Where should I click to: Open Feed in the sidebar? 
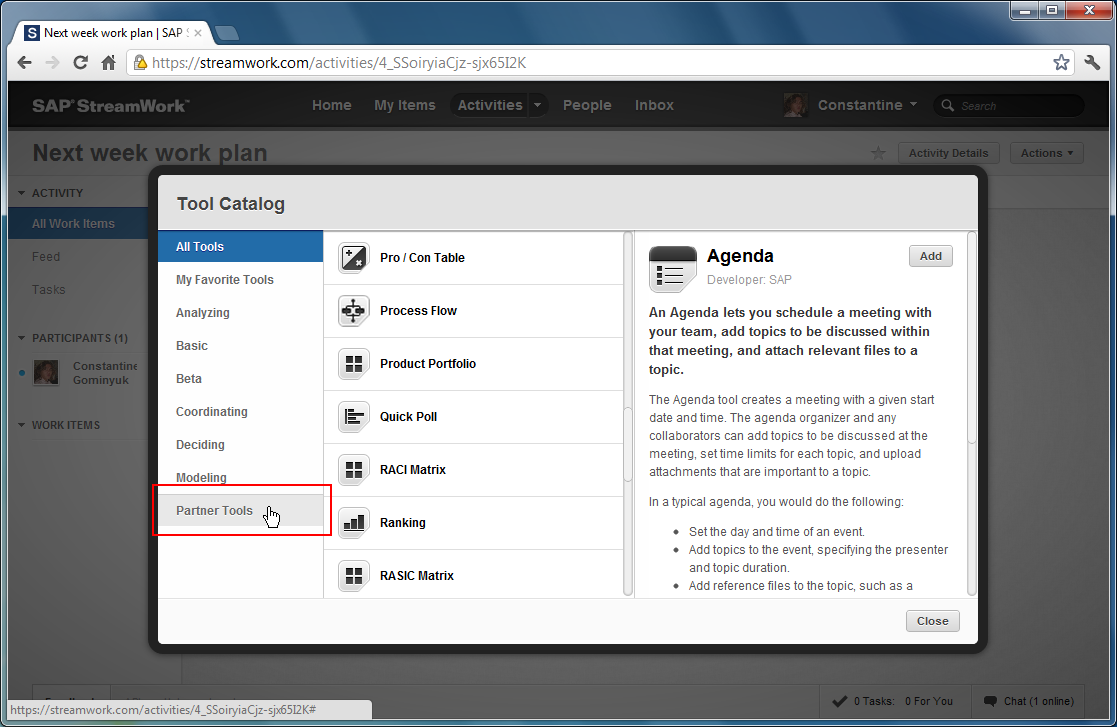46,256
